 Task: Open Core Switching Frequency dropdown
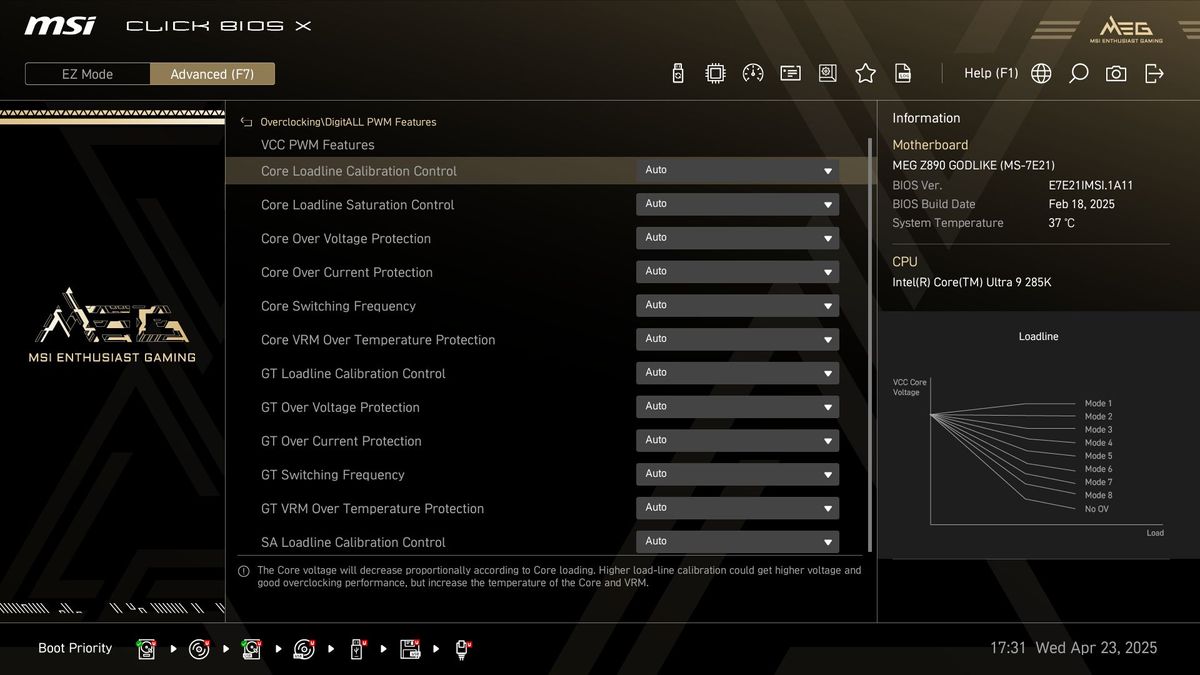pos(737,306)
